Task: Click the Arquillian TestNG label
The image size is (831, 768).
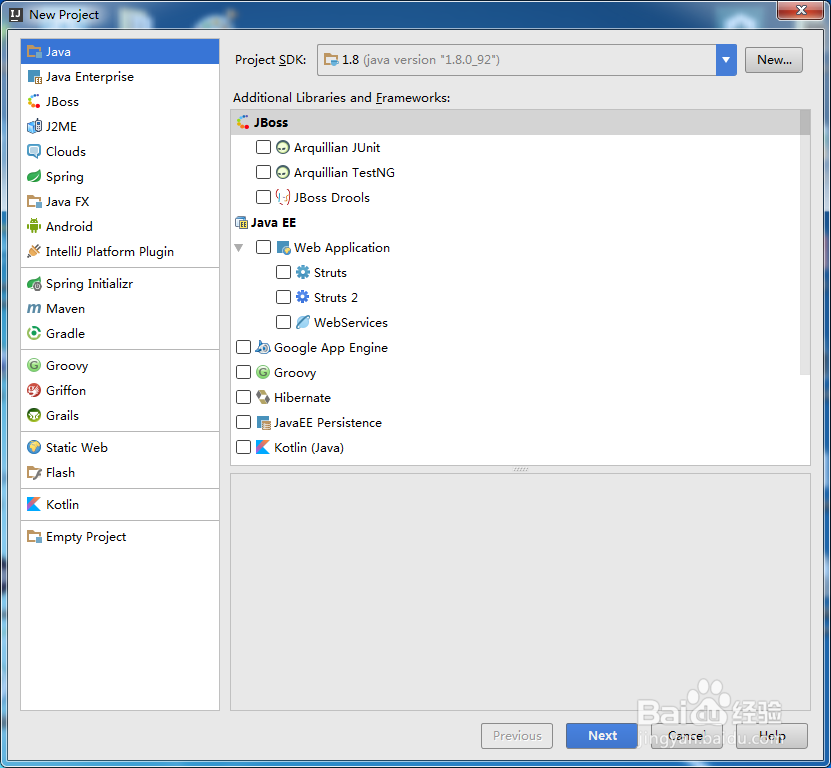Action: (344, 172)
